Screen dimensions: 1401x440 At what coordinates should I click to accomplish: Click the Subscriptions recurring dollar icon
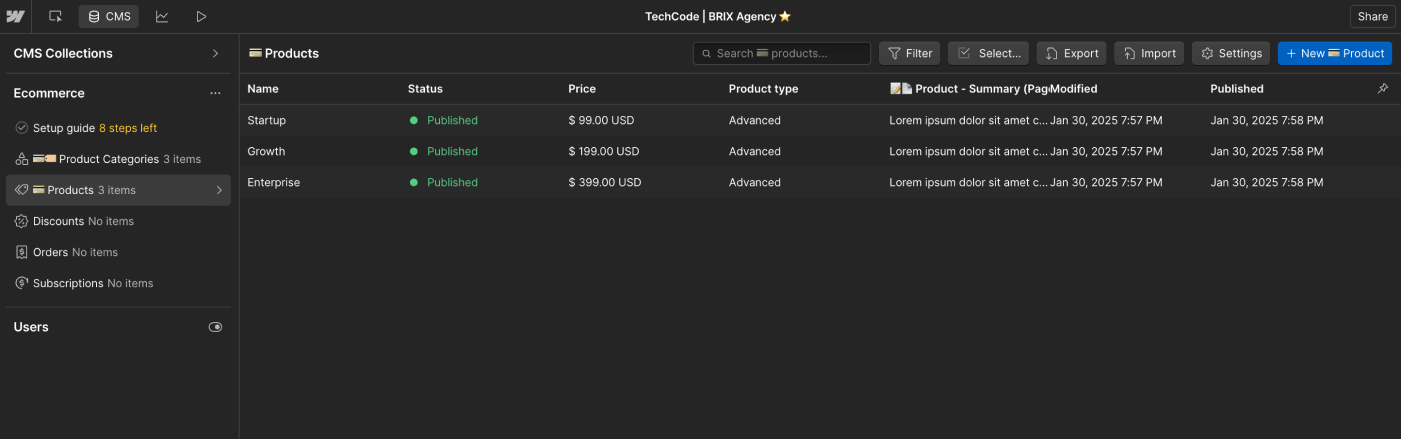[22, 283]
